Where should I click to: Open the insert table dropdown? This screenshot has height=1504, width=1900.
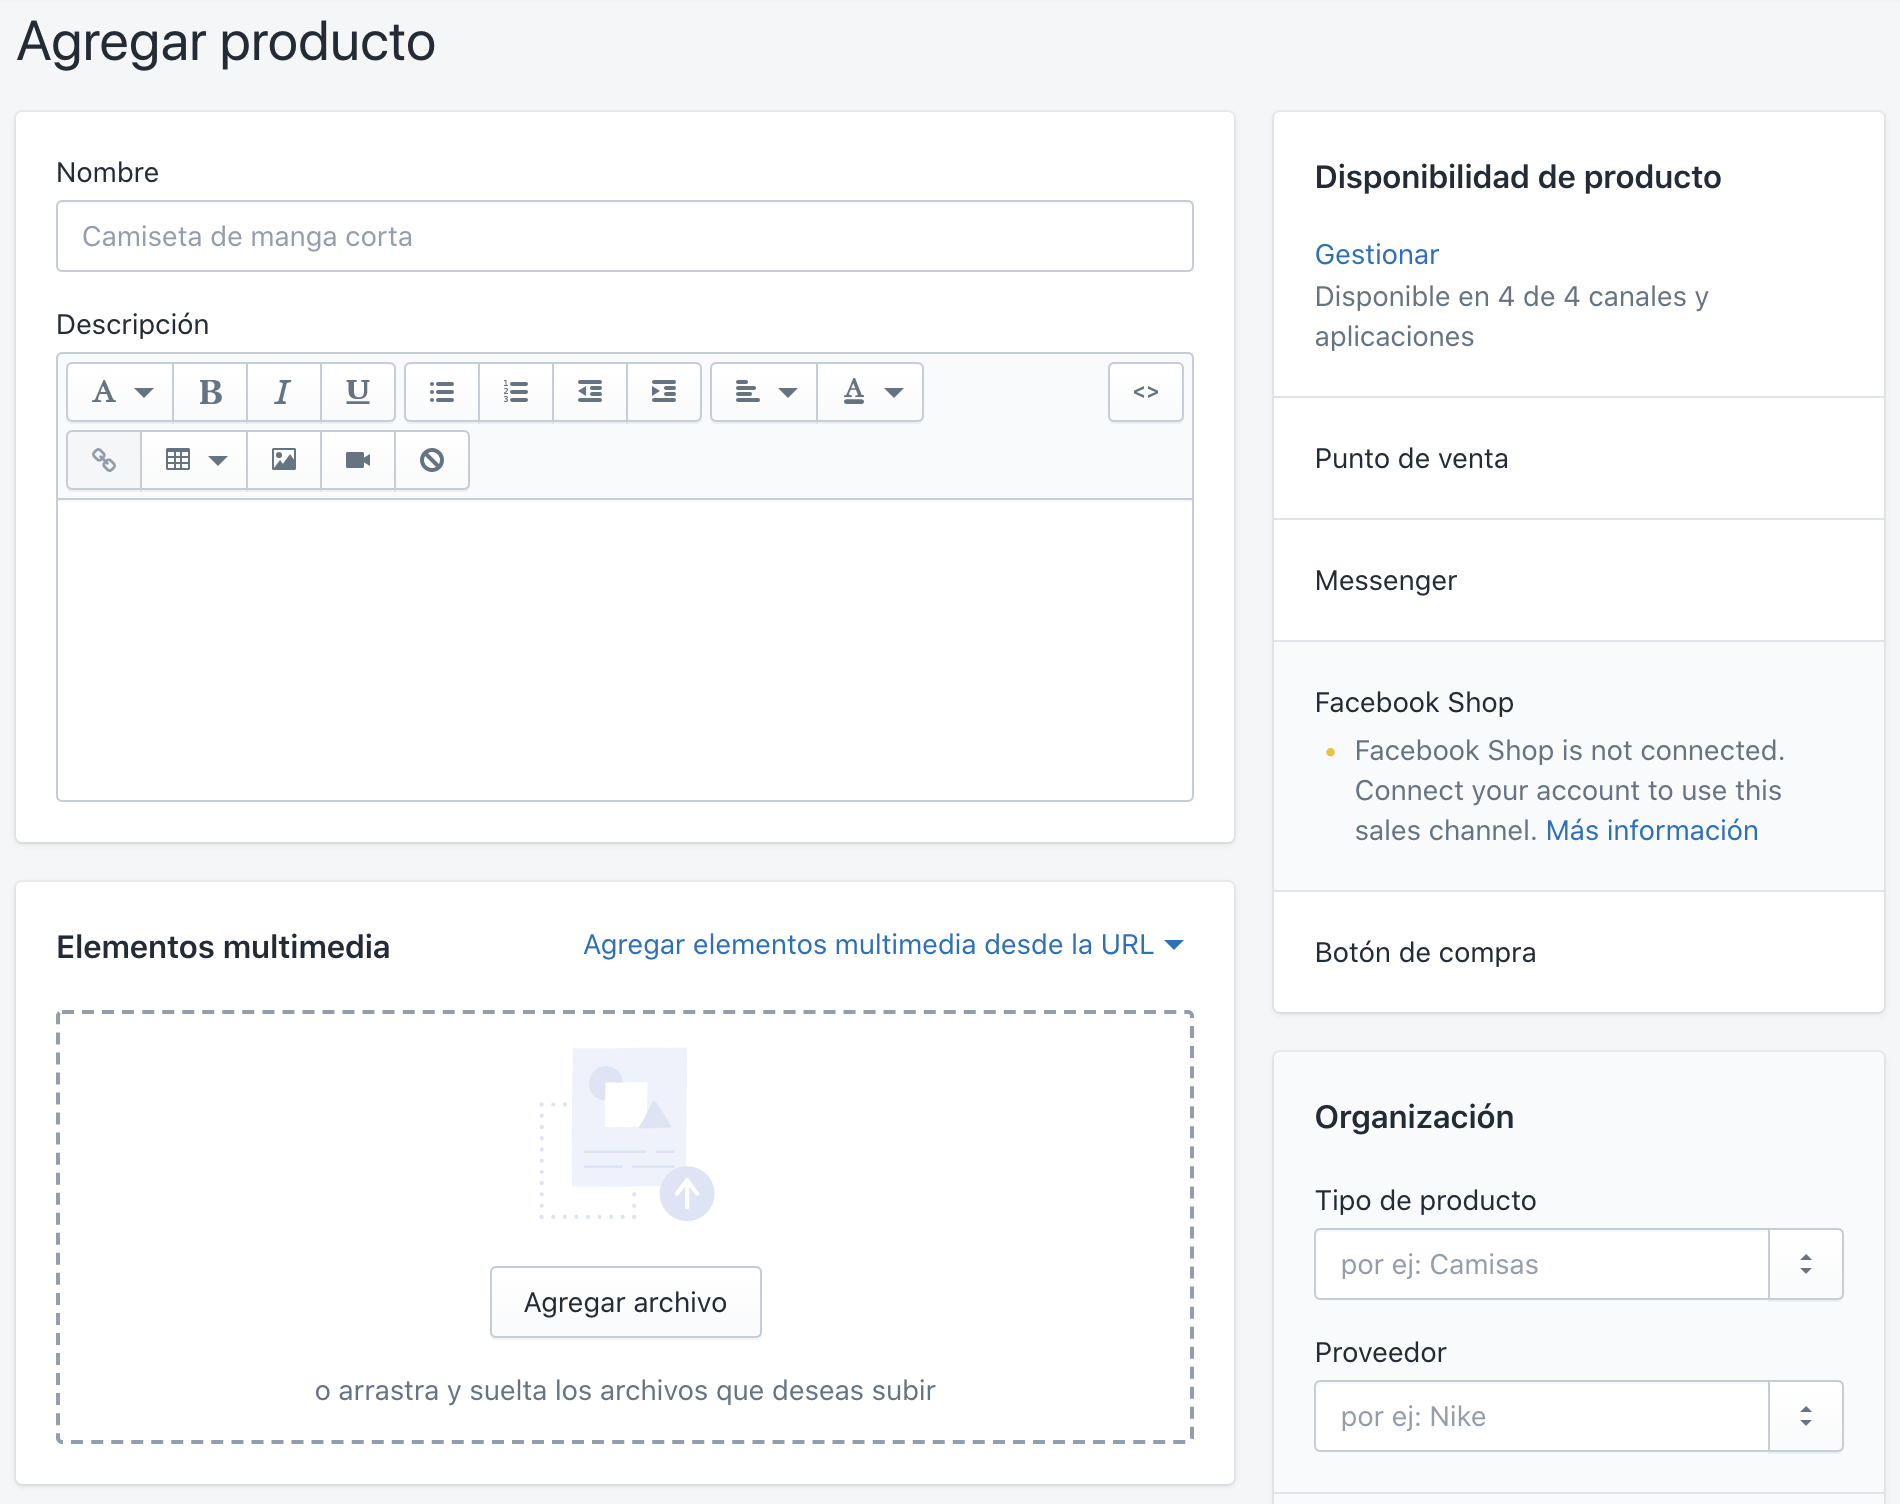click(x=195, y=460)
